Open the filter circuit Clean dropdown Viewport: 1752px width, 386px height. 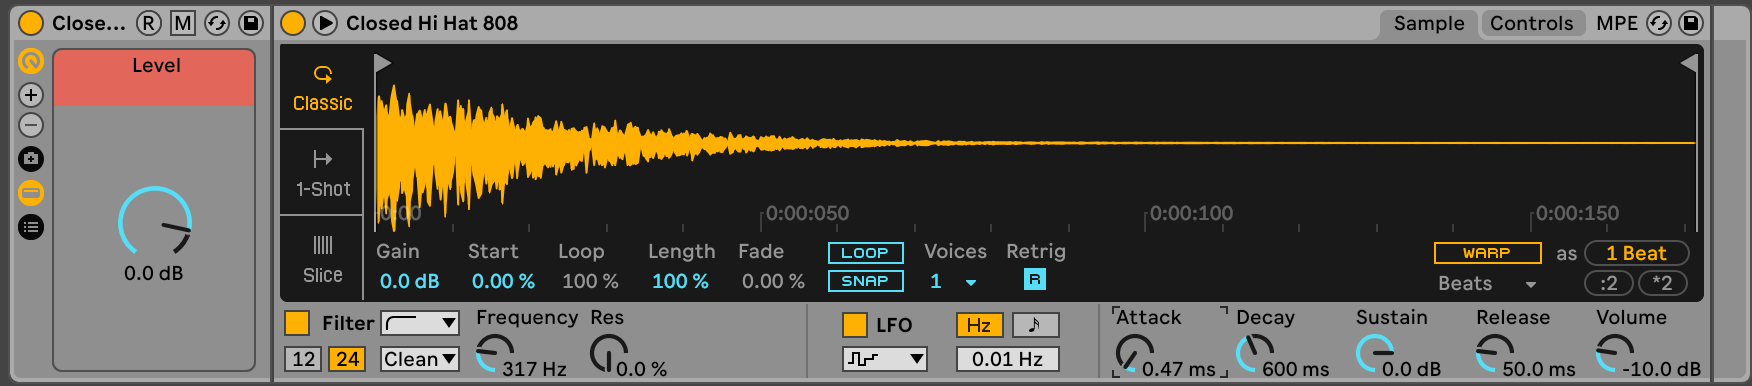pos(420,359)
